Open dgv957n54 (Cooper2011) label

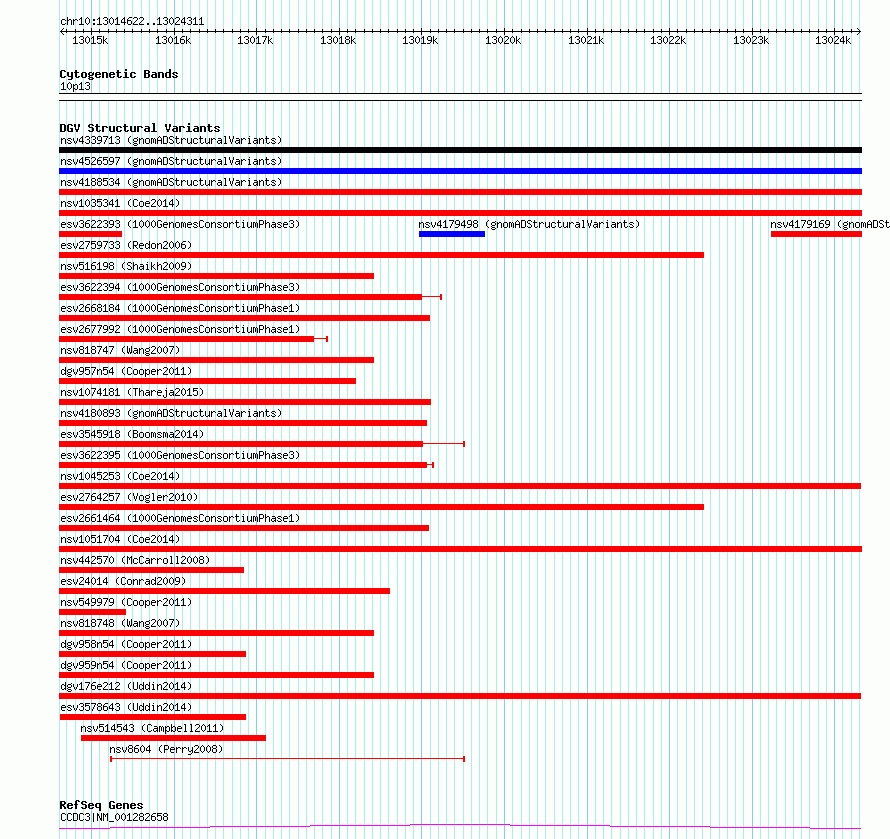[x=126, y=371]
